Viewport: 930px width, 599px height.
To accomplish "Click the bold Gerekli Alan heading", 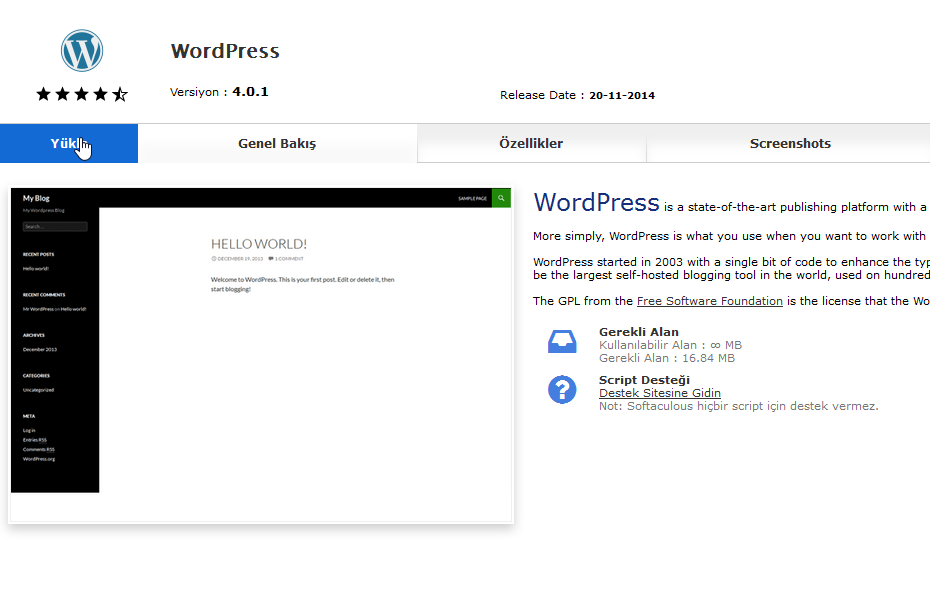I will [x=639, y=332].
